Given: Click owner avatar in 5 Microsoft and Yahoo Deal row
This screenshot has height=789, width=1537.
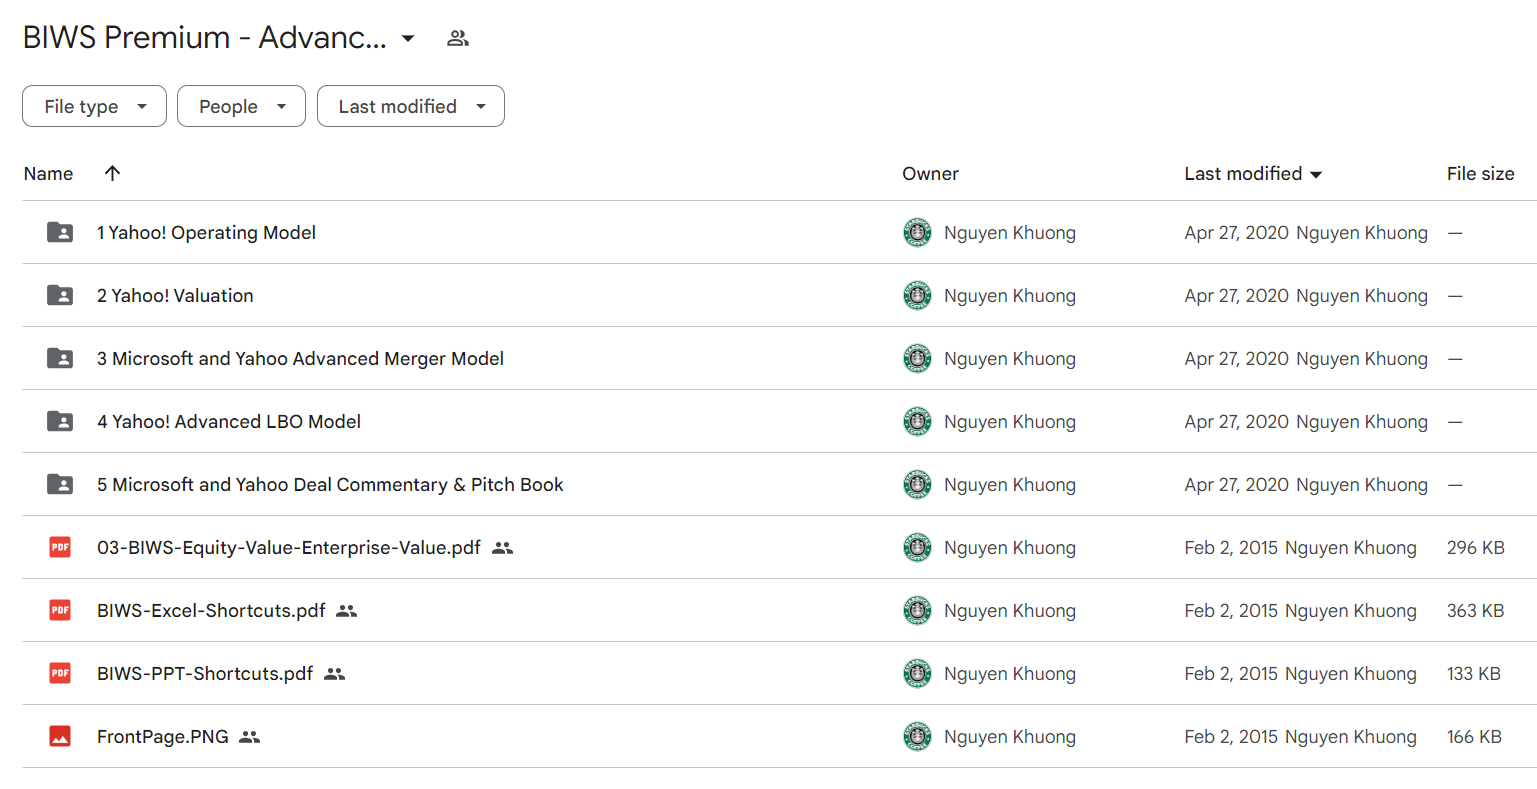Looking at the screenshot, I should coord(917,484).
